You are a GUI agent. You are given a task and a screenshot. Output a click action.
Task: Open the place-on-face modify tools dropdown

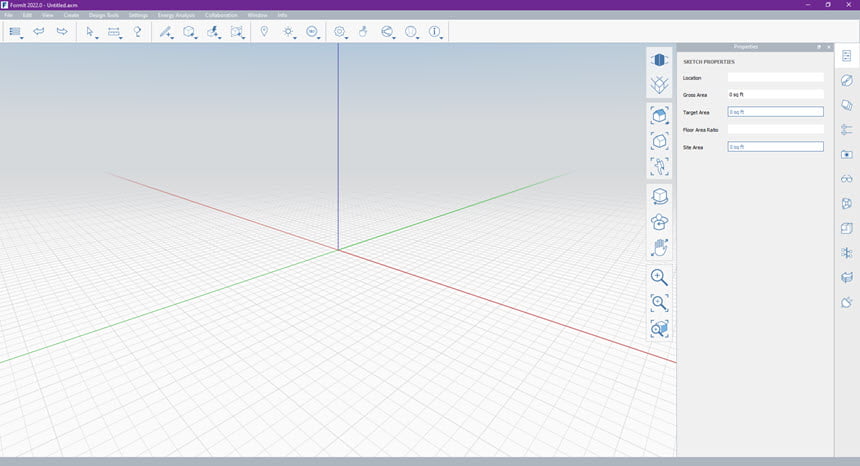tap(213, 32)
